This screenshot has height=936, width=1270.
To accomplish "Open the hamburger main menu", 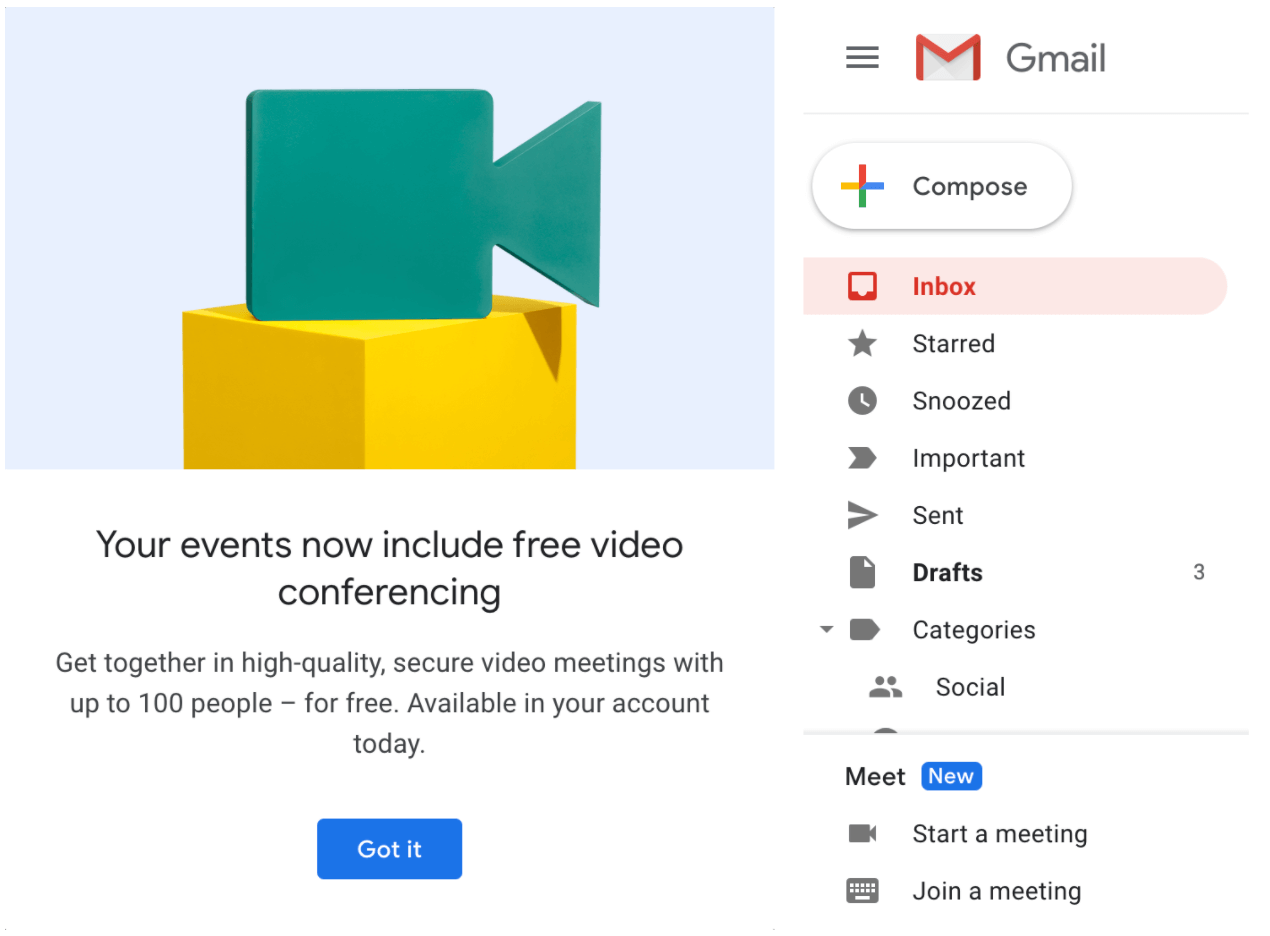I will pyautogui.click(x=862, y=58).
